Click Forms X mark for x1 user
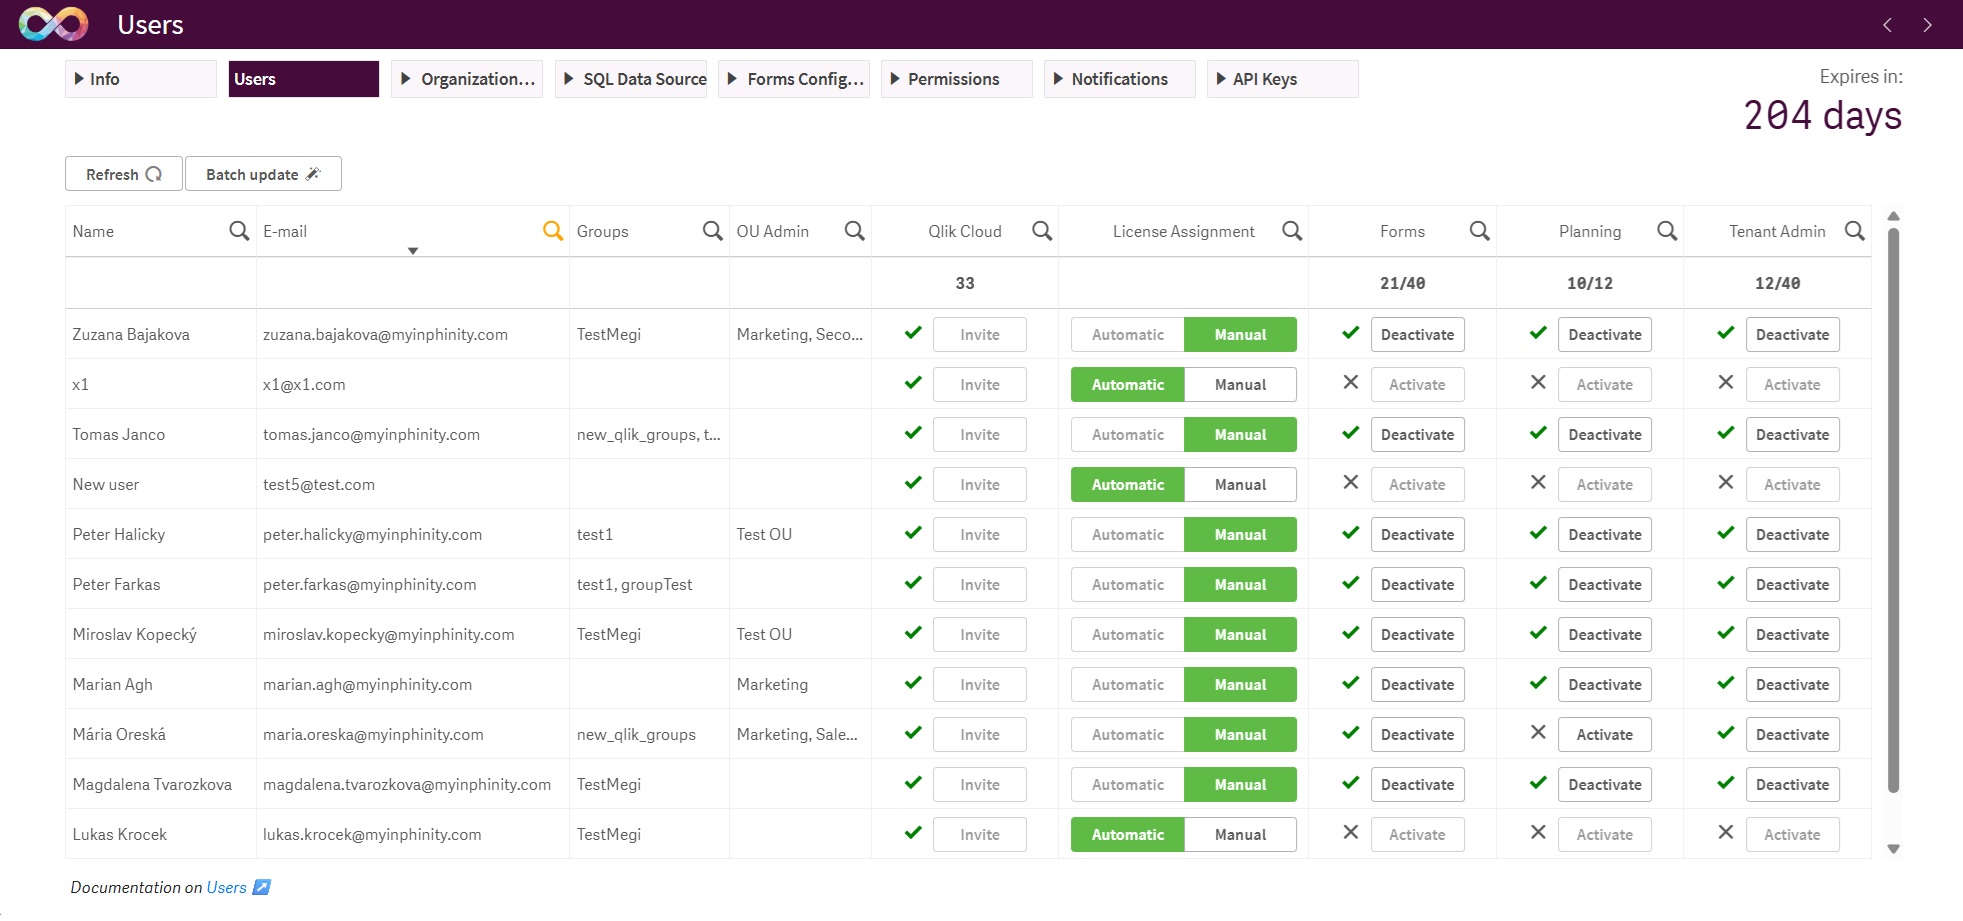 pyautogui.click(x=1351, y=383)
